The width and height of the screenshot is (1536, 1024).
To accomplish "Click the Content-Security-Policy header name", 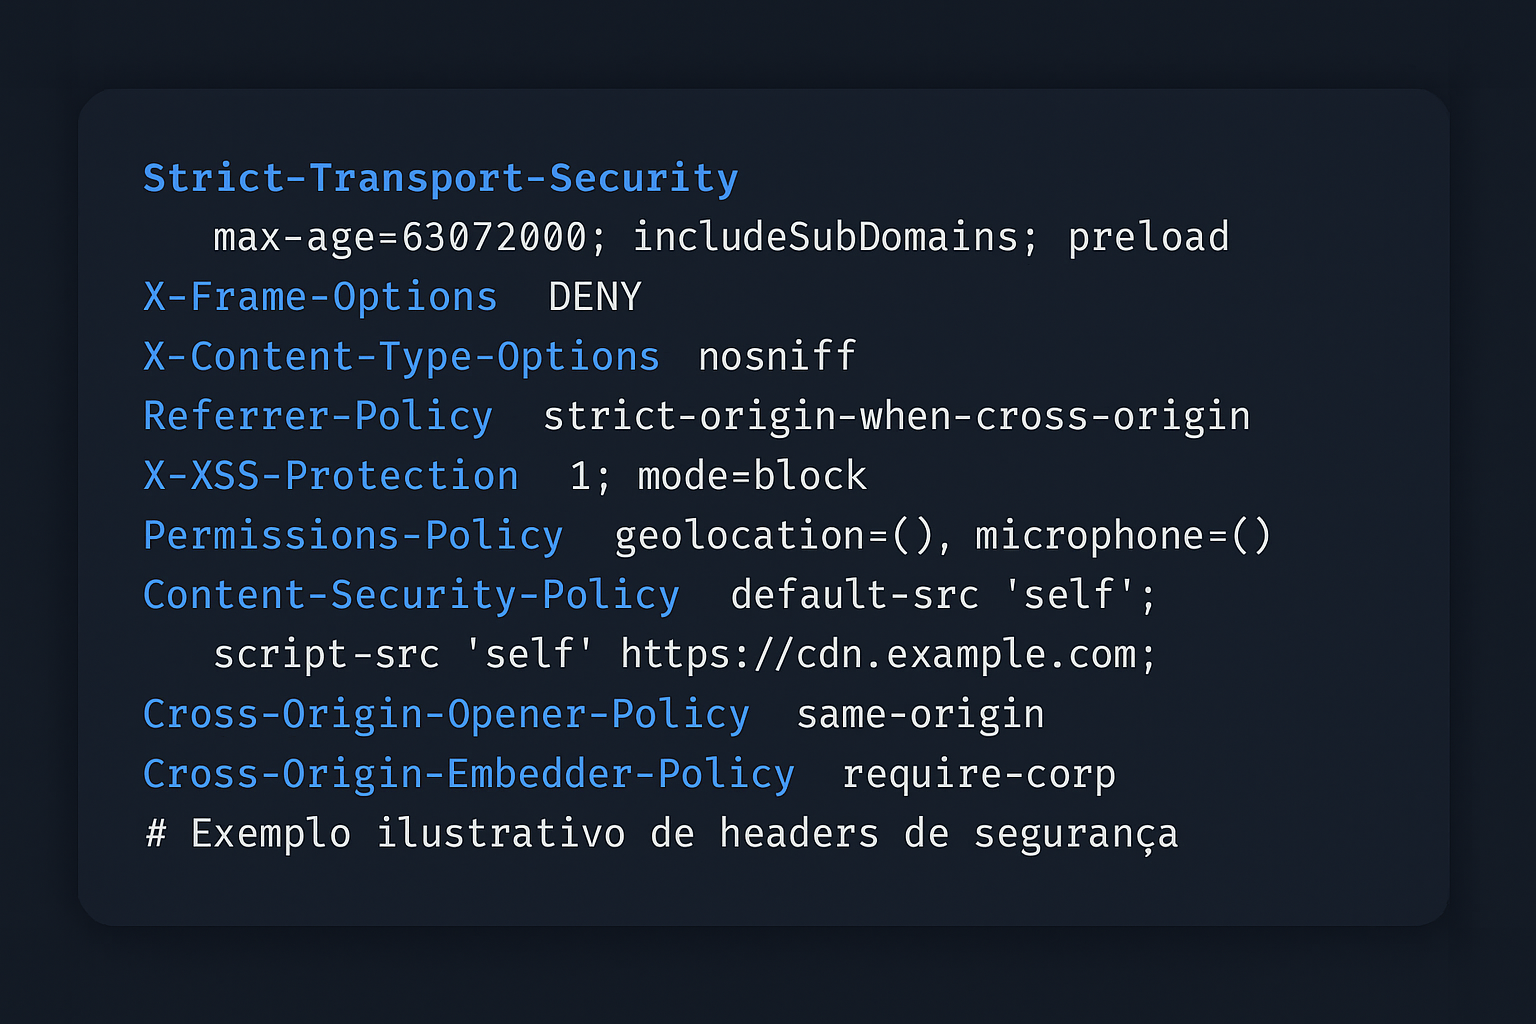I will coord(411,595).
